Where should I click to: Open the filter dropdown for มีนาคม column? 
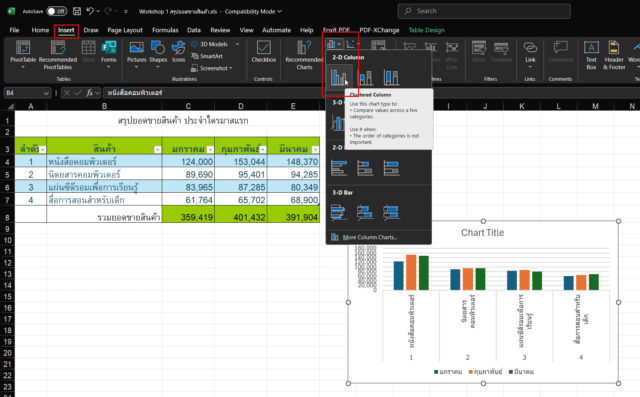click(315, 150)
